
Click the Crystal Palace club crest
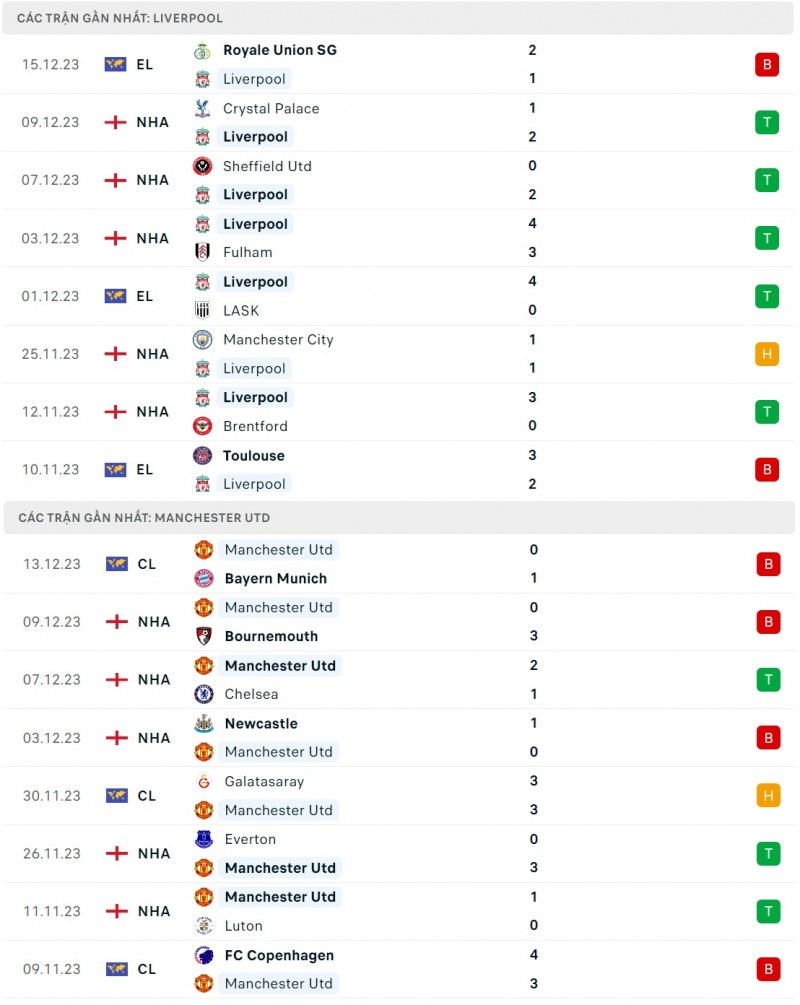203,108
